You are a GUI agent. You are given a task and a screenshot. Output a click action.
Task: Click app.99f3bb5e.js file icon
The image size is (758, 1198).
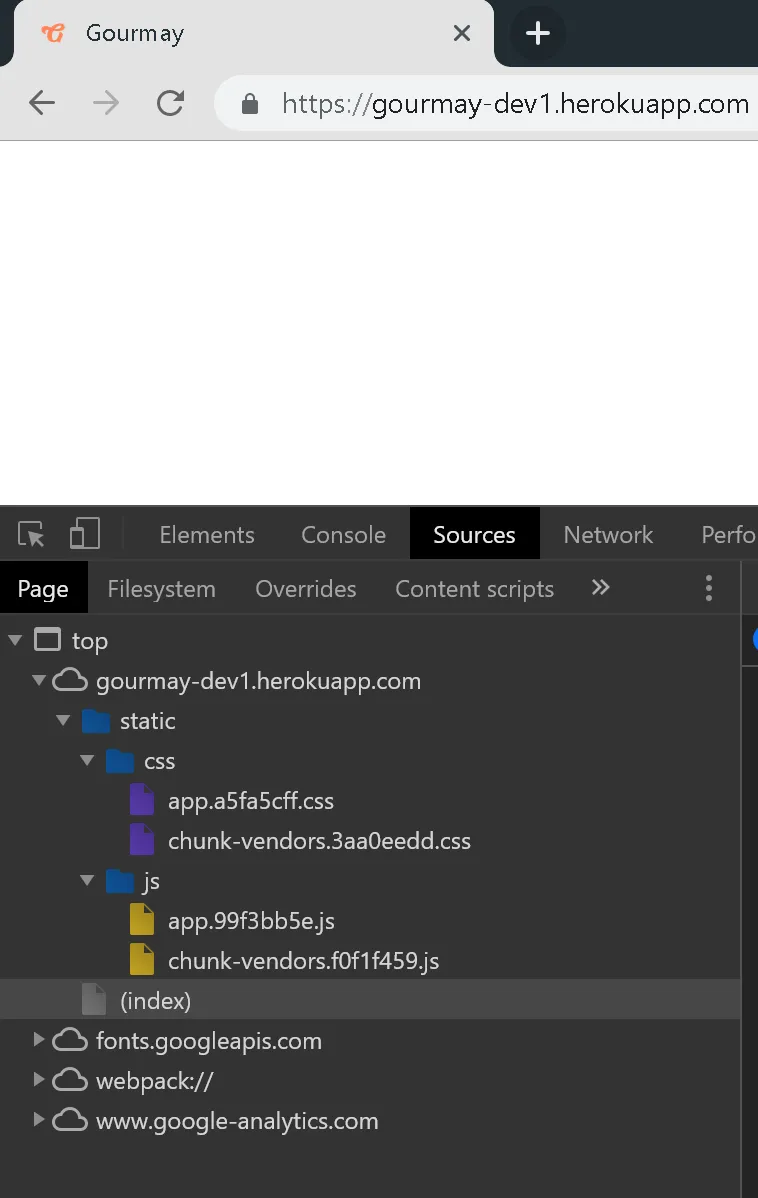142,920
